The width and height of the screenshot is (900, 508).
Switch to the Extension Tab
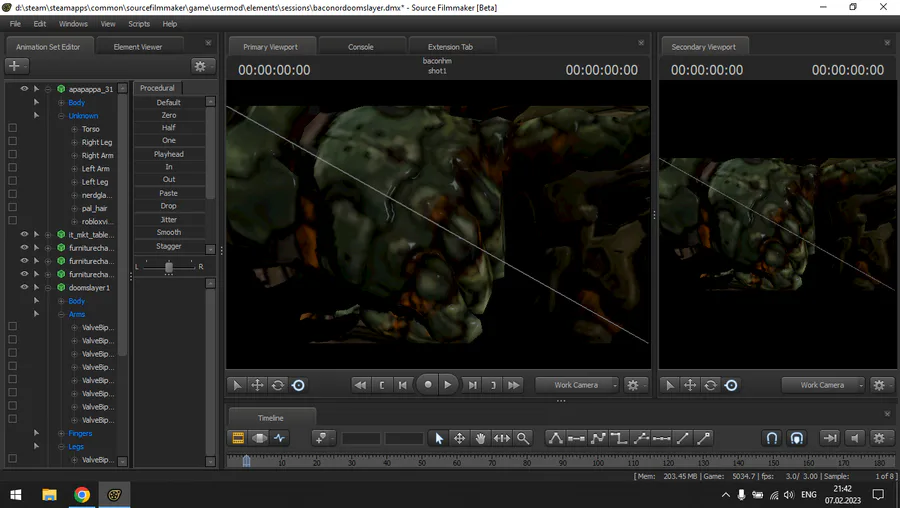[x=451, y=47]
